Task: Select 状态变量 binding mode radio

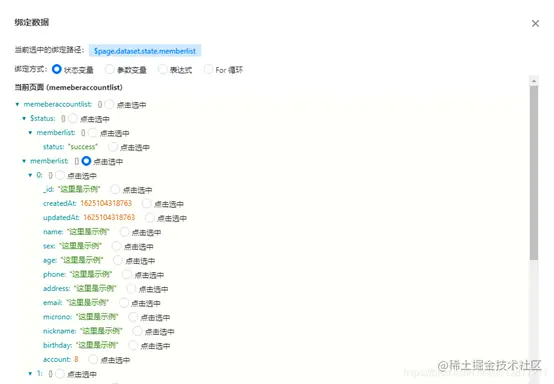Action: coord(57,69)
